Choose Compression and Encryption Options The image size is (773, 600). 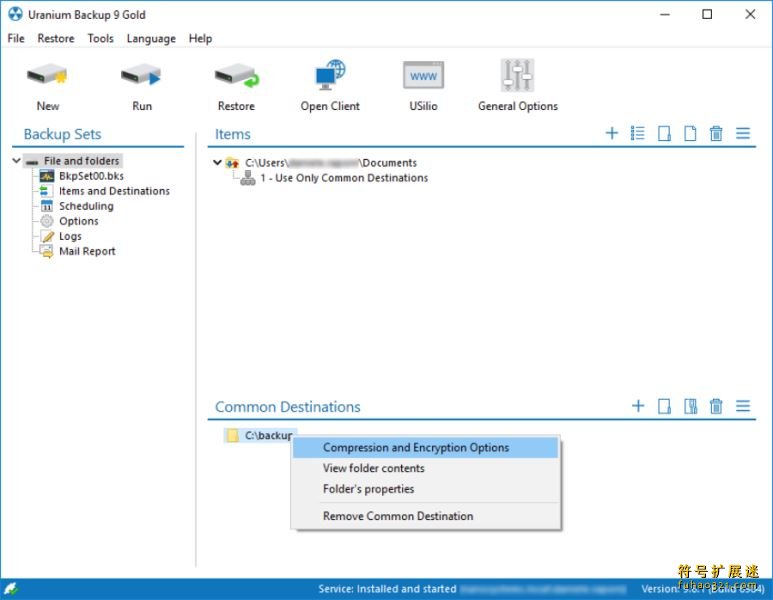pos(425,448)
